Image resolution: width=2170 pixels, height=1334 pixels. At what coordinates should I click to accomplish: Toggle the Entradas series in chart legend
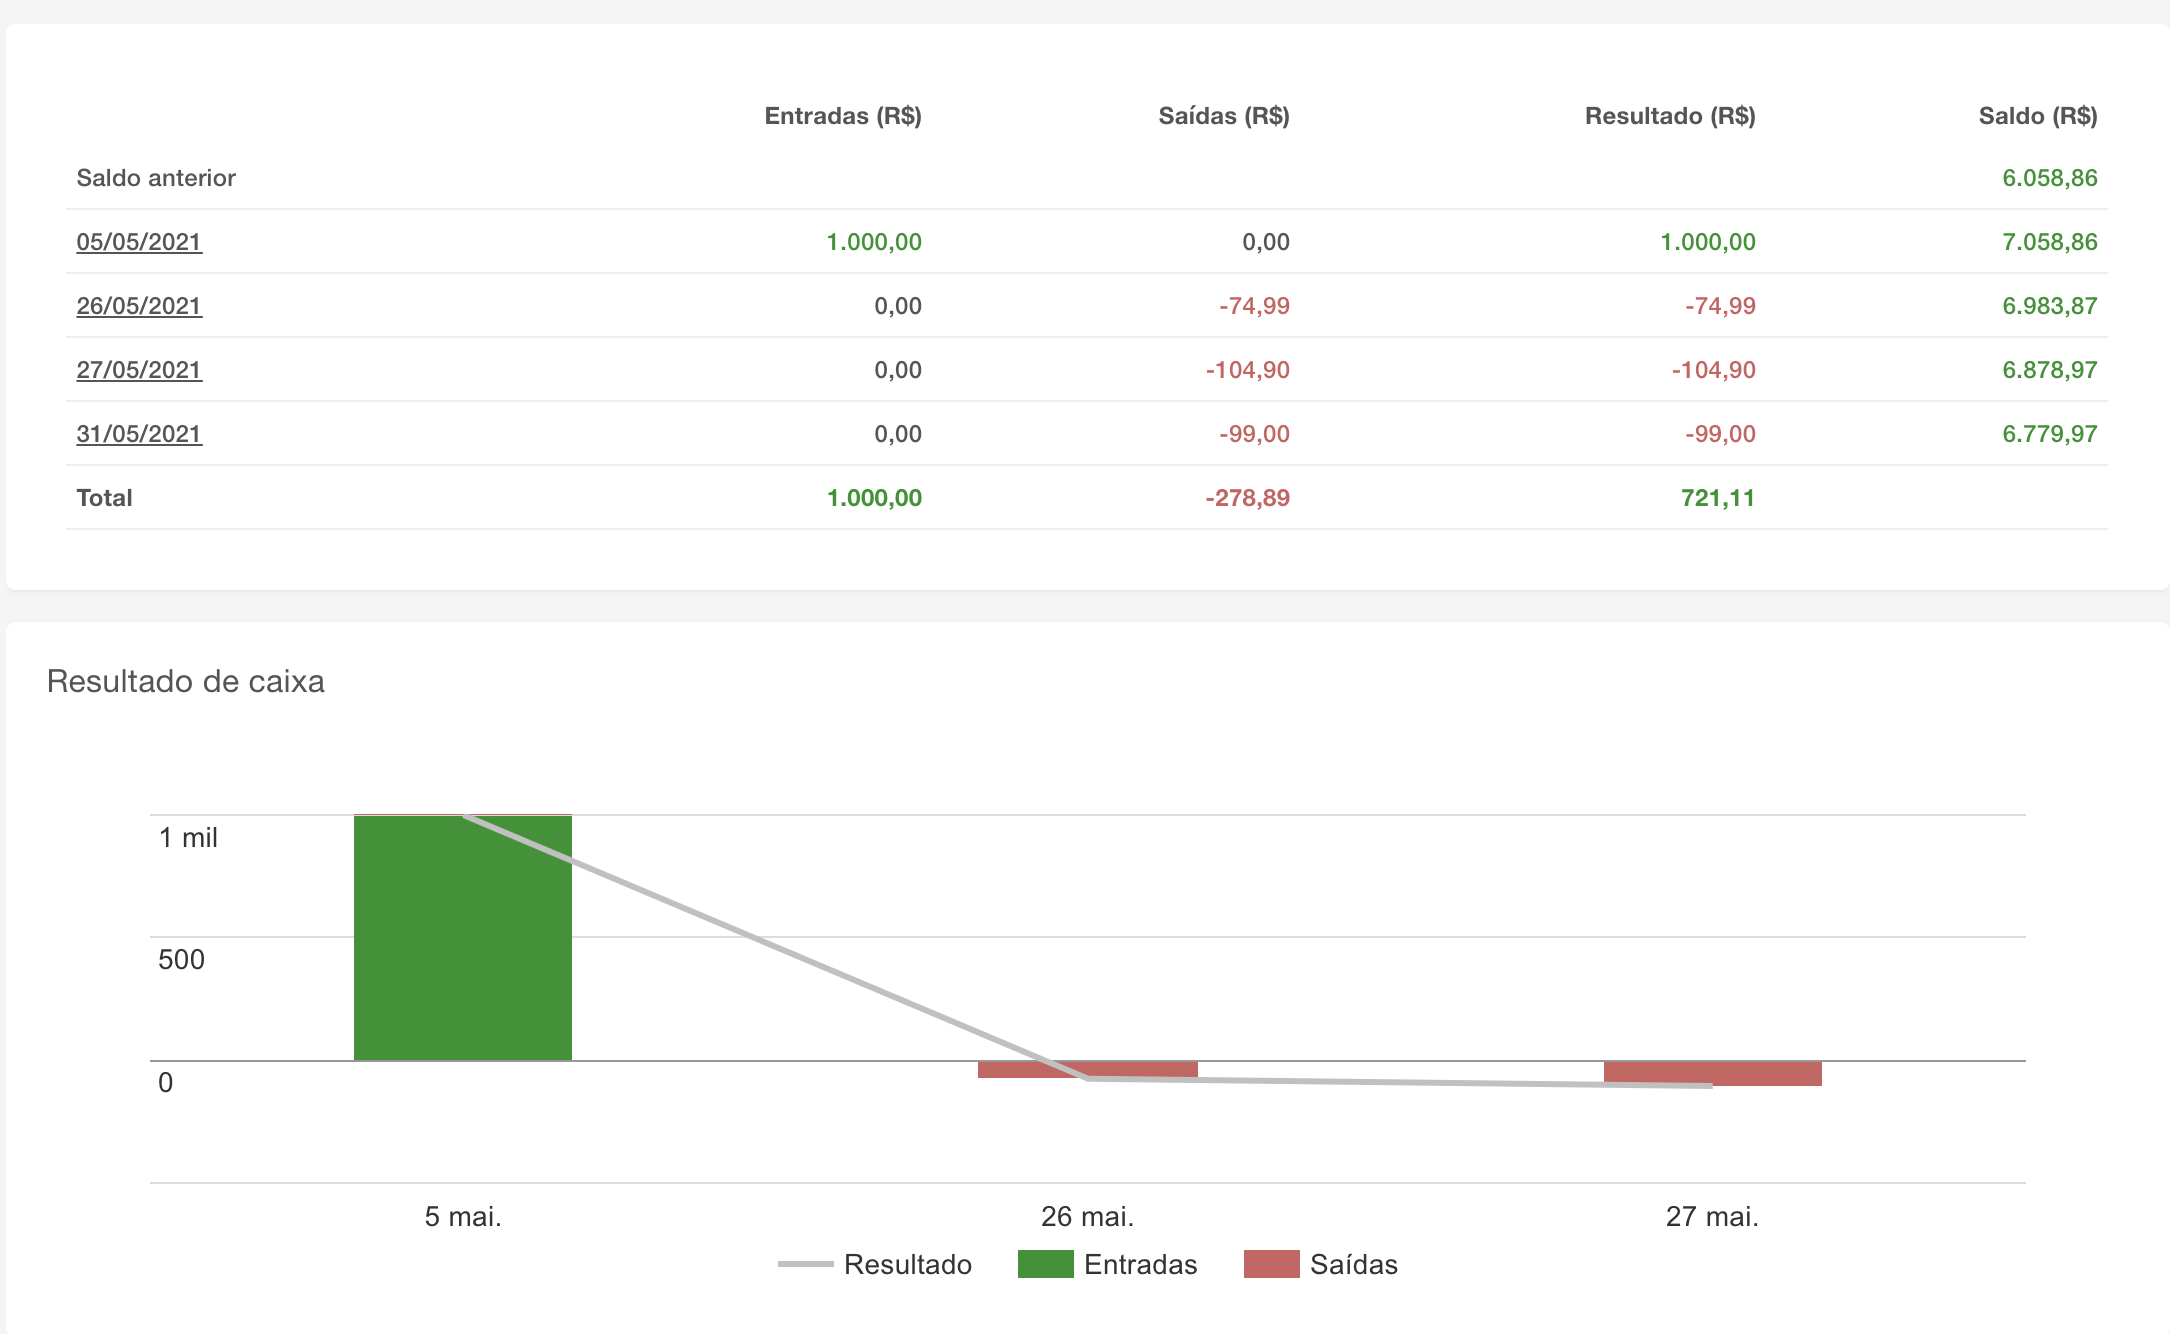click(1140, 1265)
